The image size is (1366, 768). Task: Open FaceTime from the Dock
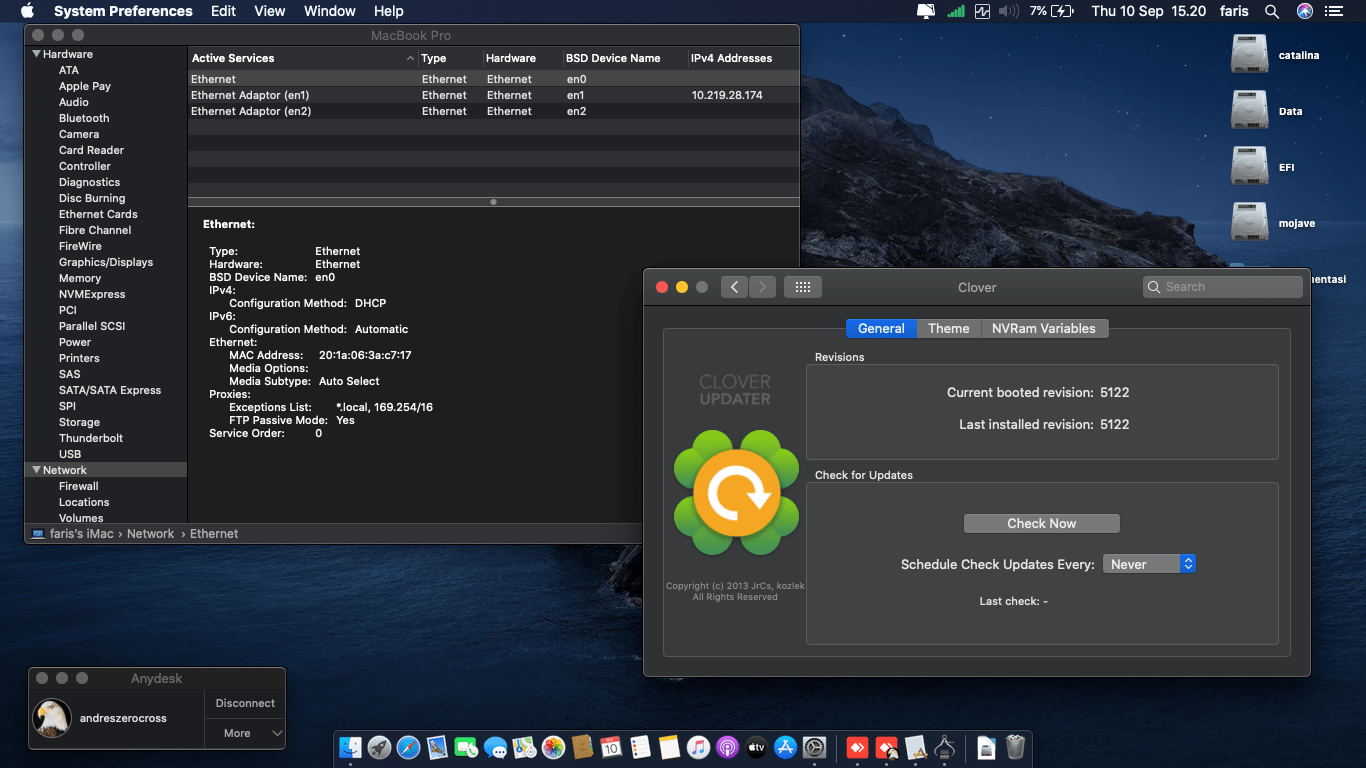point(466,747)
